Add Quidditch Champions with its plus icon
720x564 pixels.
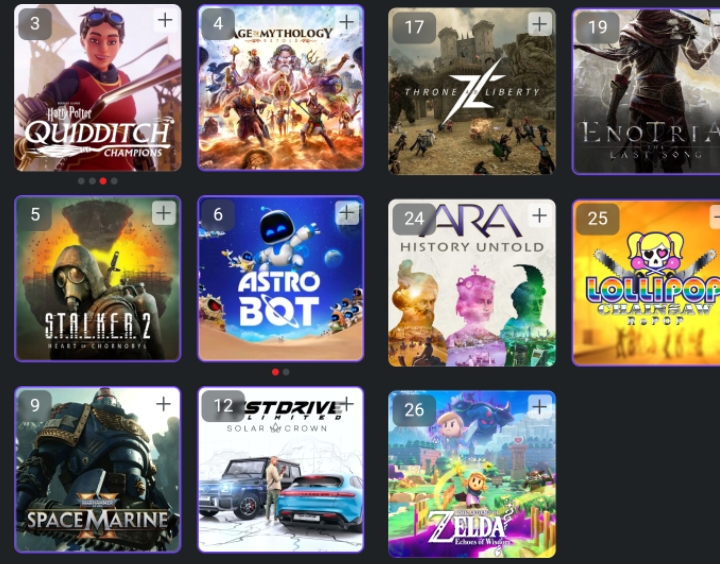[x=164, y=20]
